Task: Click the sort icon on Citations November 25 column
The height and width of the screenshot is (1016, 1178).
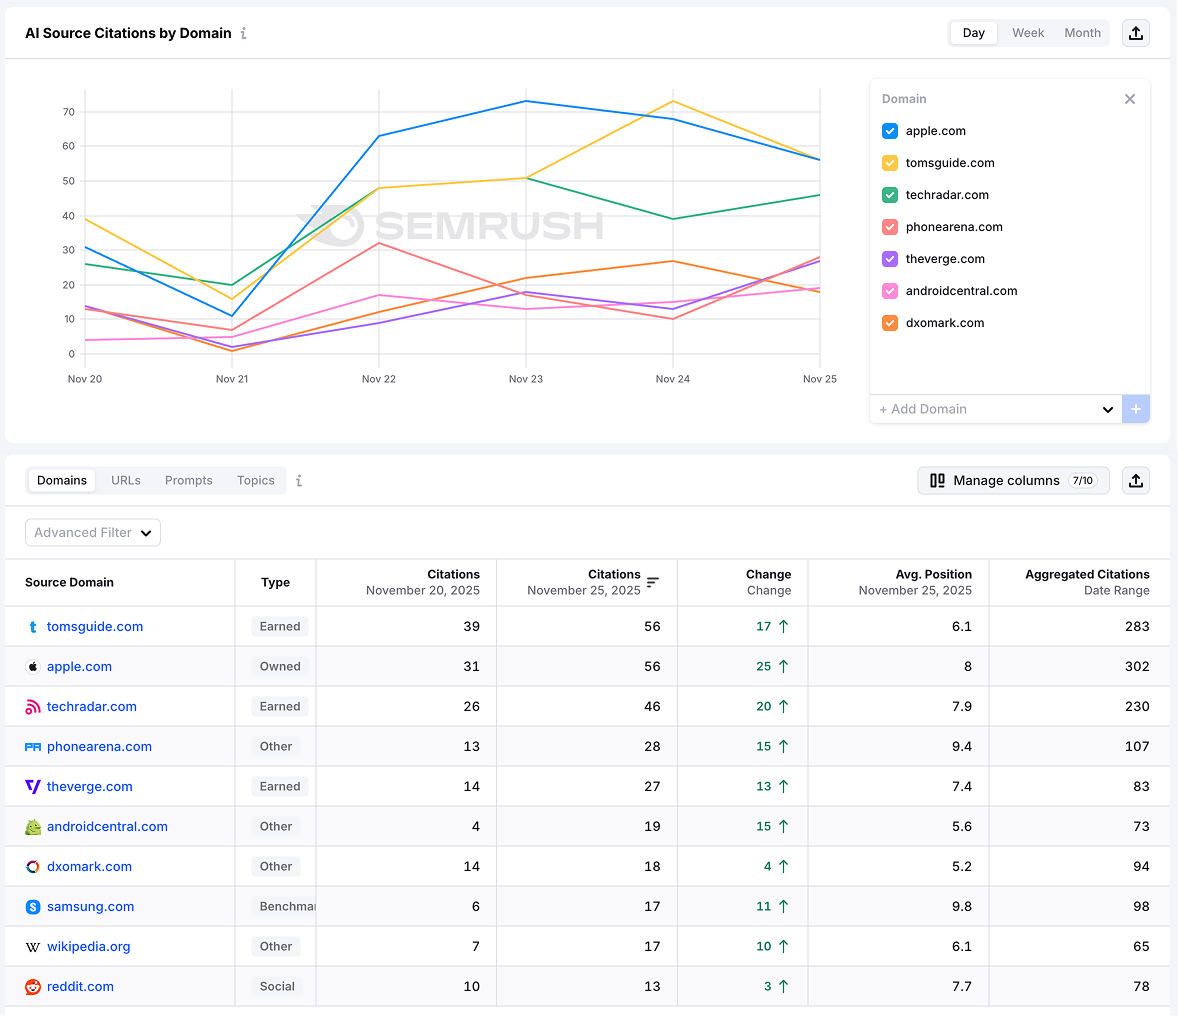Action: pyautogui.click(x=654, y=583)
